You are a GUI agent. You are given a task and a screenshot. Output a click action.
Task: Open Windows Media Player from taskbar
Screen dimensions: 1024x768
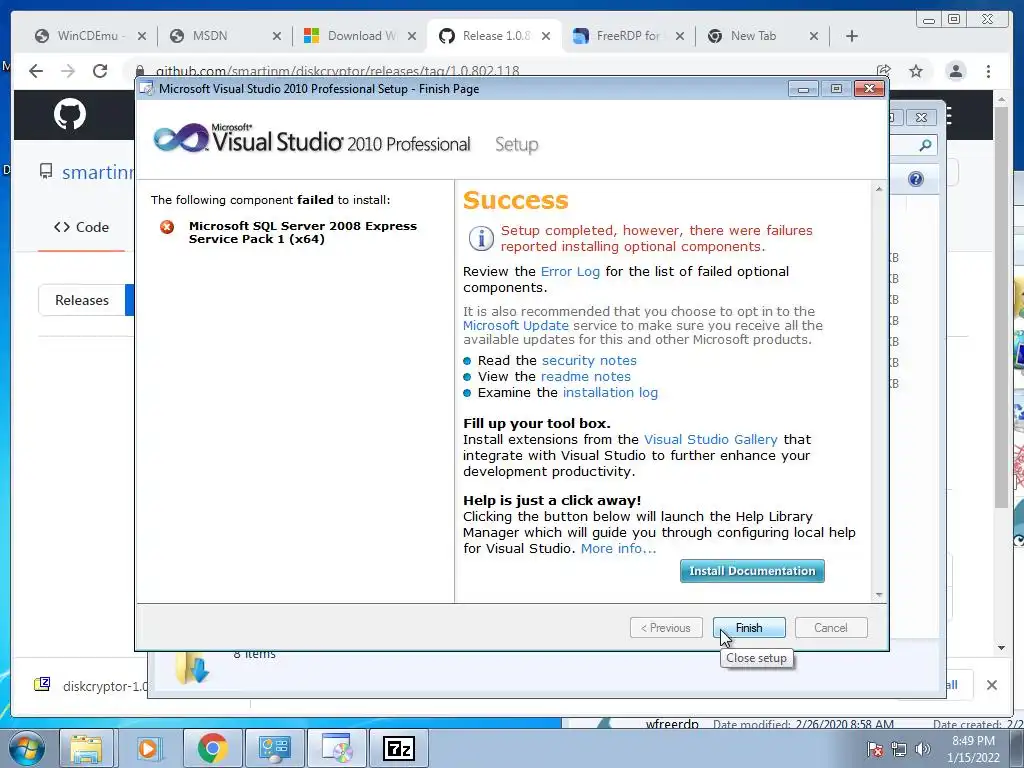148,748
